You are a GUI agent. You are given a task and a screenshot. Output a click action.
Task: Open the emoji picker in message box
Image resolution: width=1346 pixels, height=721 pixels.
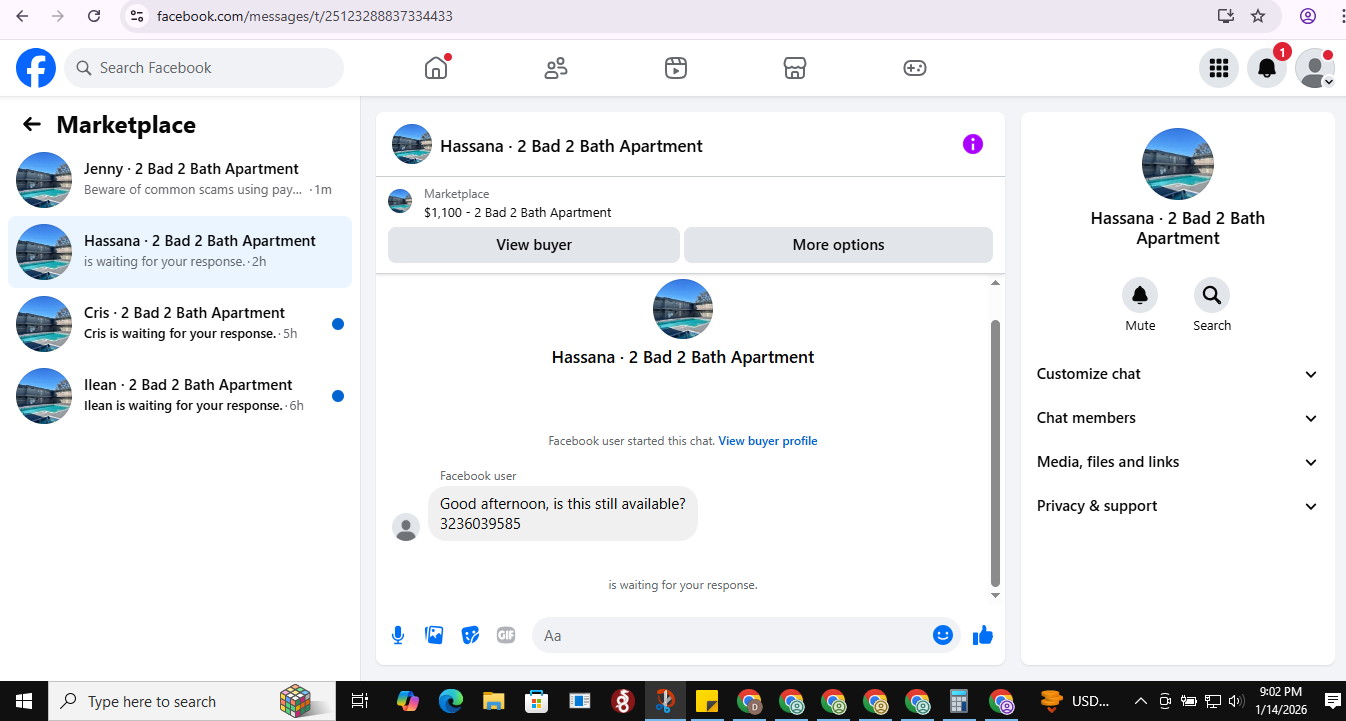(943, 635)
